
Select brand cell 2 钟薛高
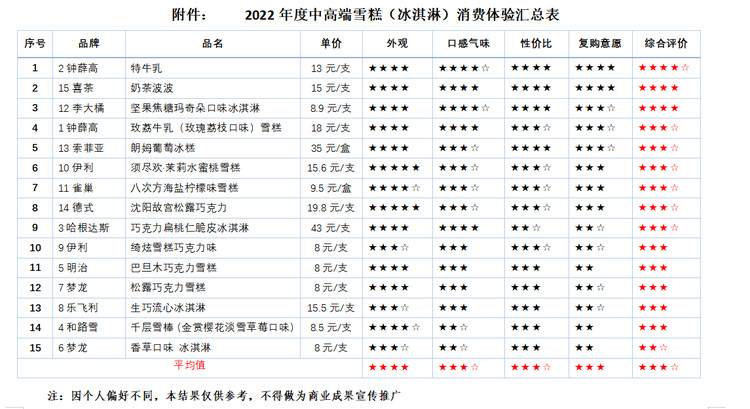pos(78,68)
